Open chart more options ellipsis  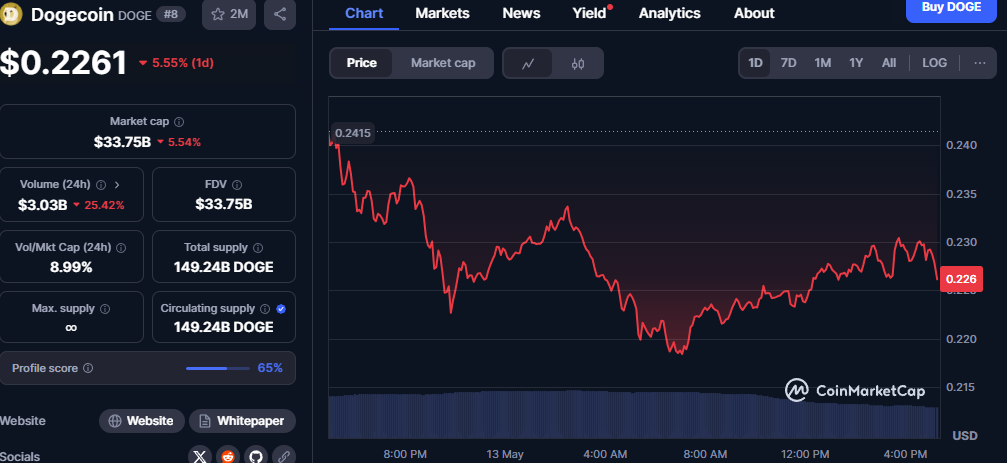click(979, 63)
